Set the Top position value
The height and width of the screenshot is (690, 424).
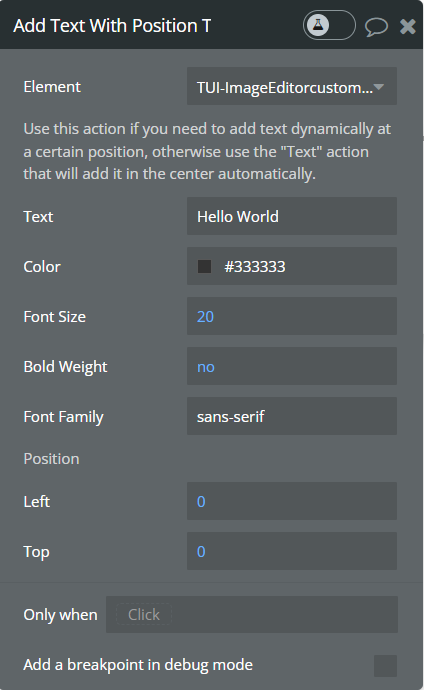click(x=292, y=551)
